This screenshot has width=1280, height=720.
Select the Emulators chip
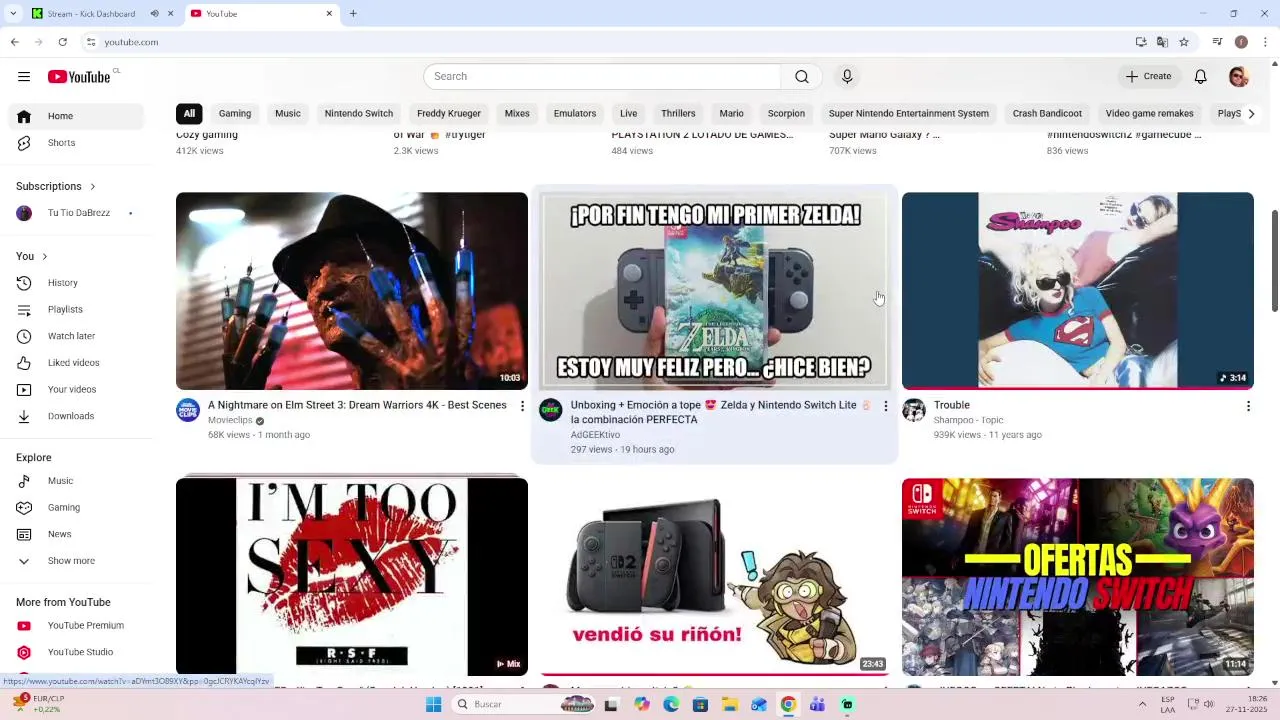(x=575, y=114)
